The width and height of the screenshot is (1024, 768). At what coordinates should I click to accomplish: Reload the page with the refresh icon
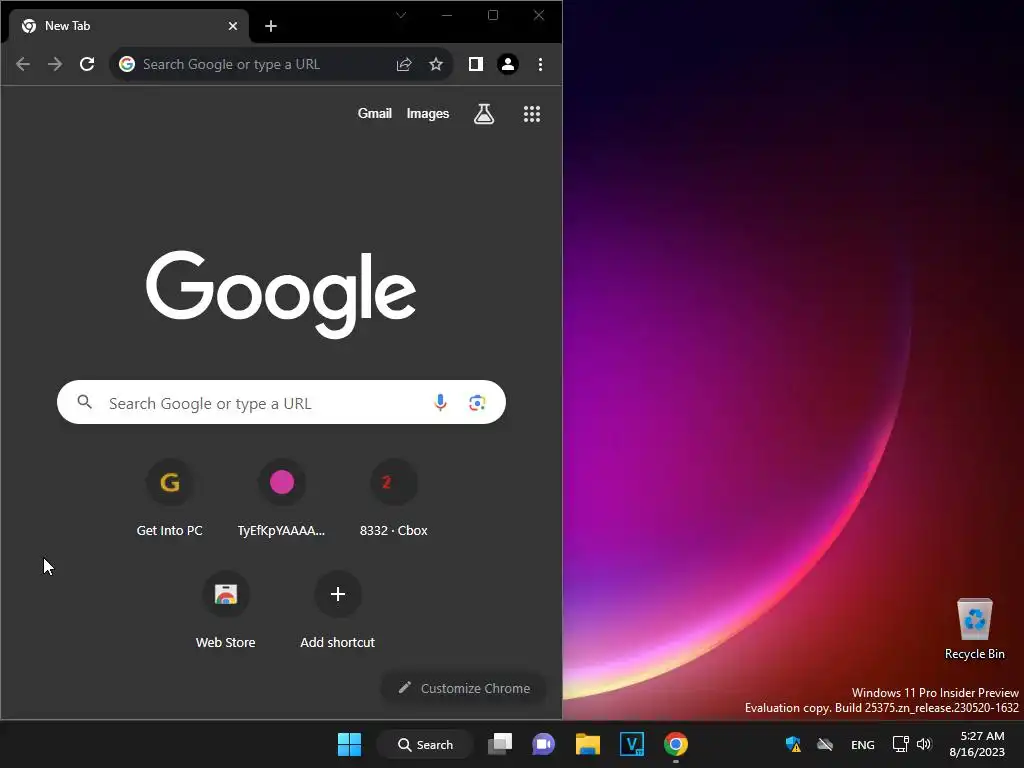87,64
